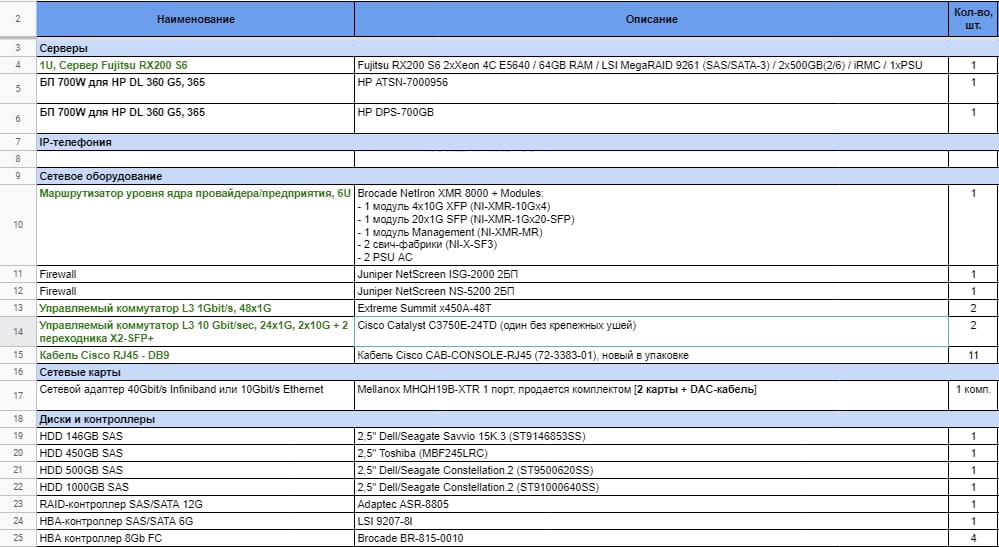
Task: Click the 'IP-телефония' section row
Action: click(x=517, y=142)
